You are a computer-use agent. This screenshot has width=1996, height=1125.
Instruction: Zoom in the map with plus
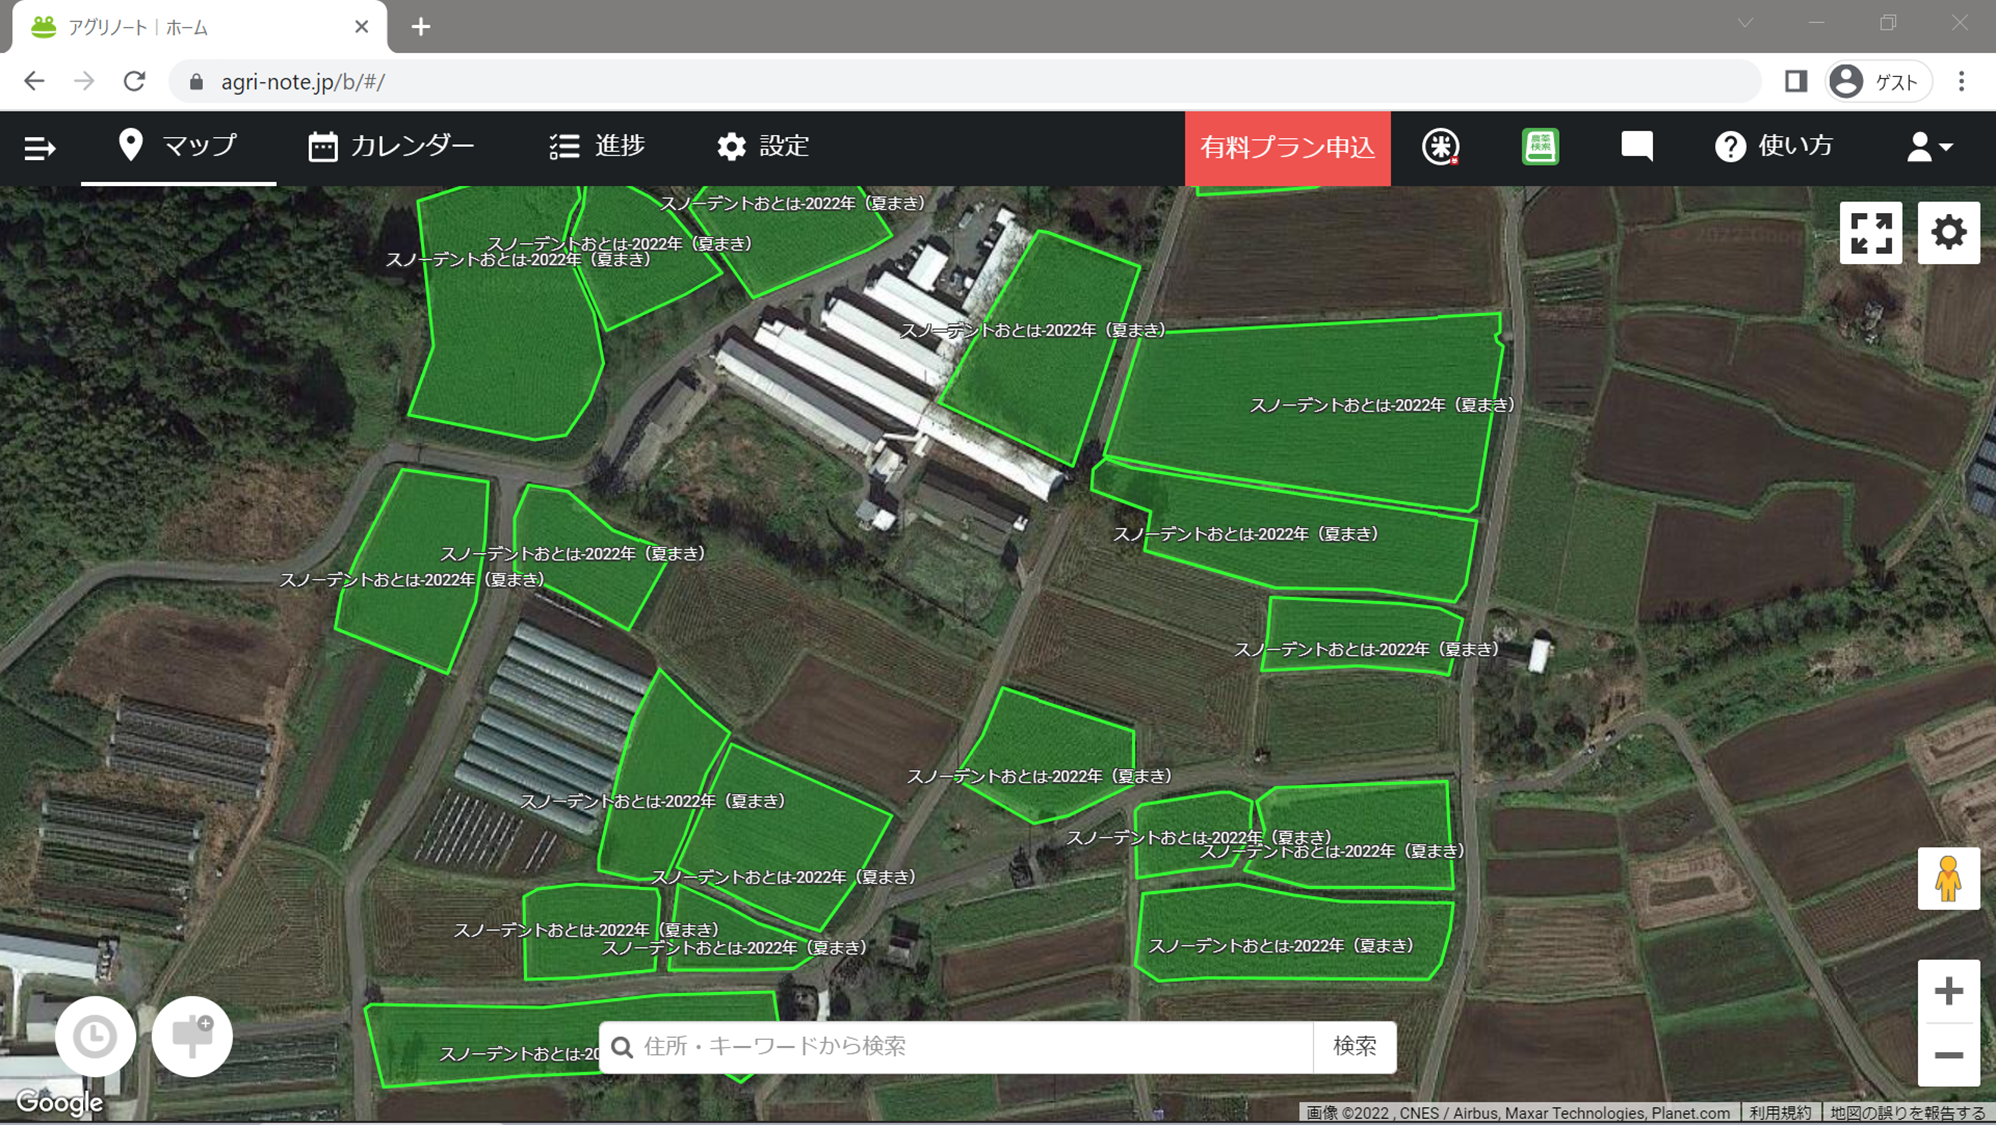click(1948, 991)
